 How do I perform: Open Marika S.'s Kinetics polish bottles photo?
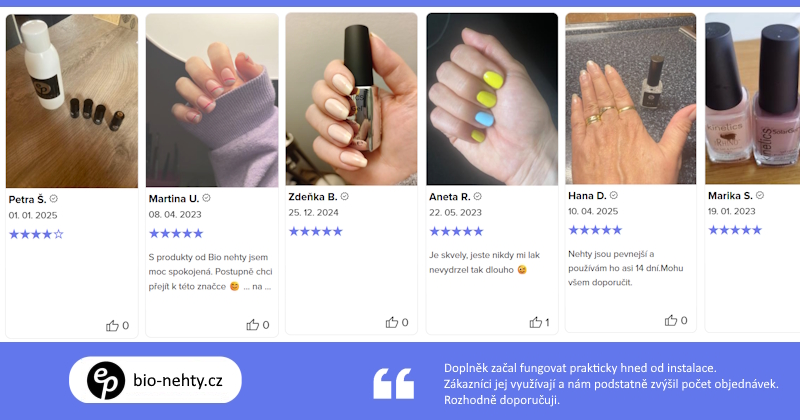753,98
